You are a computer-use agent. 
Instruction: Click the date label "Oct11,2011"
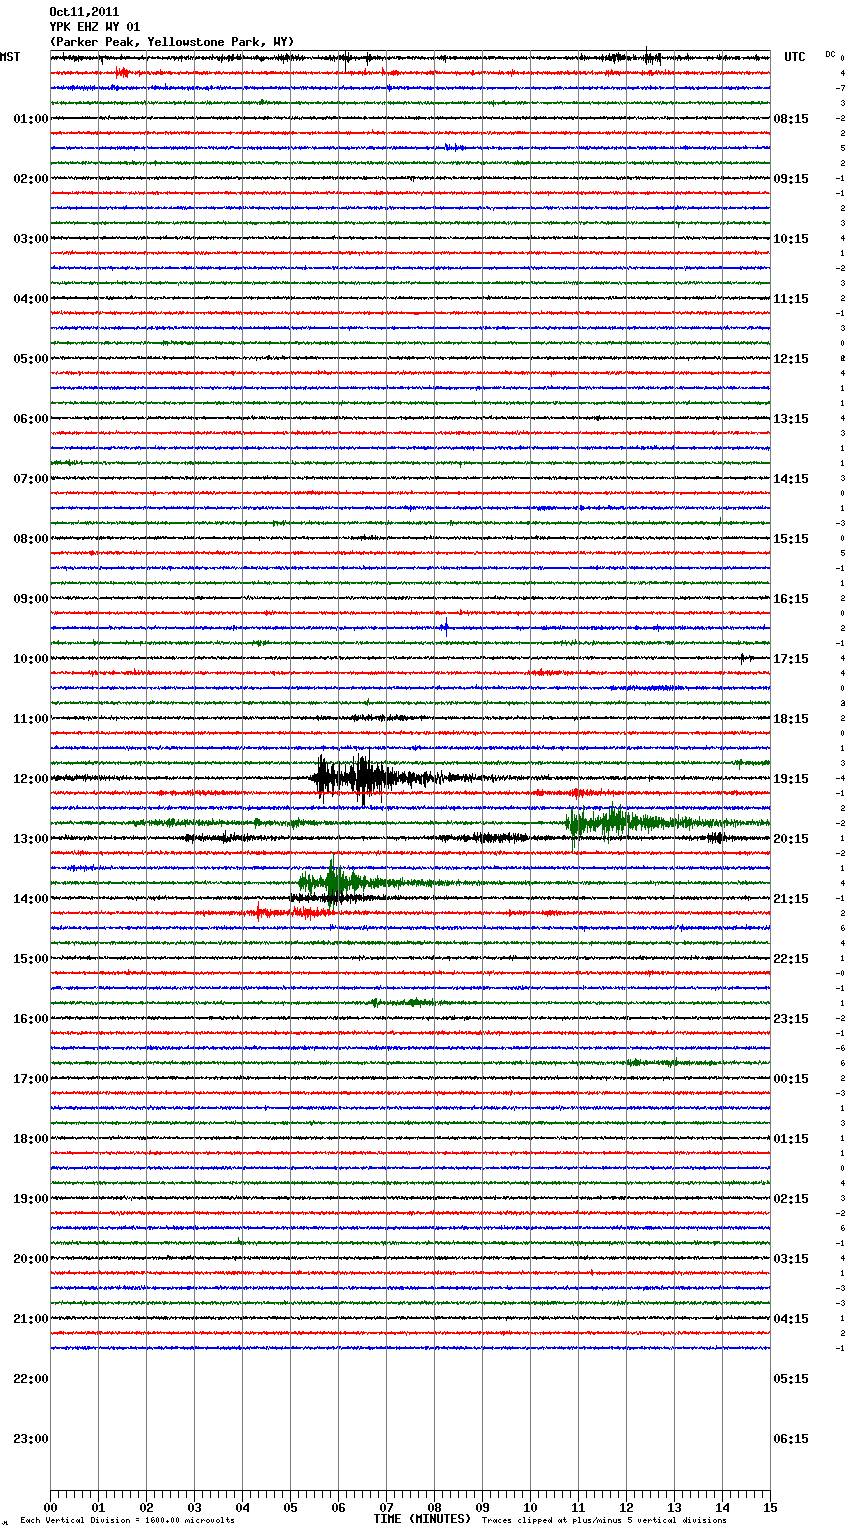84,12
